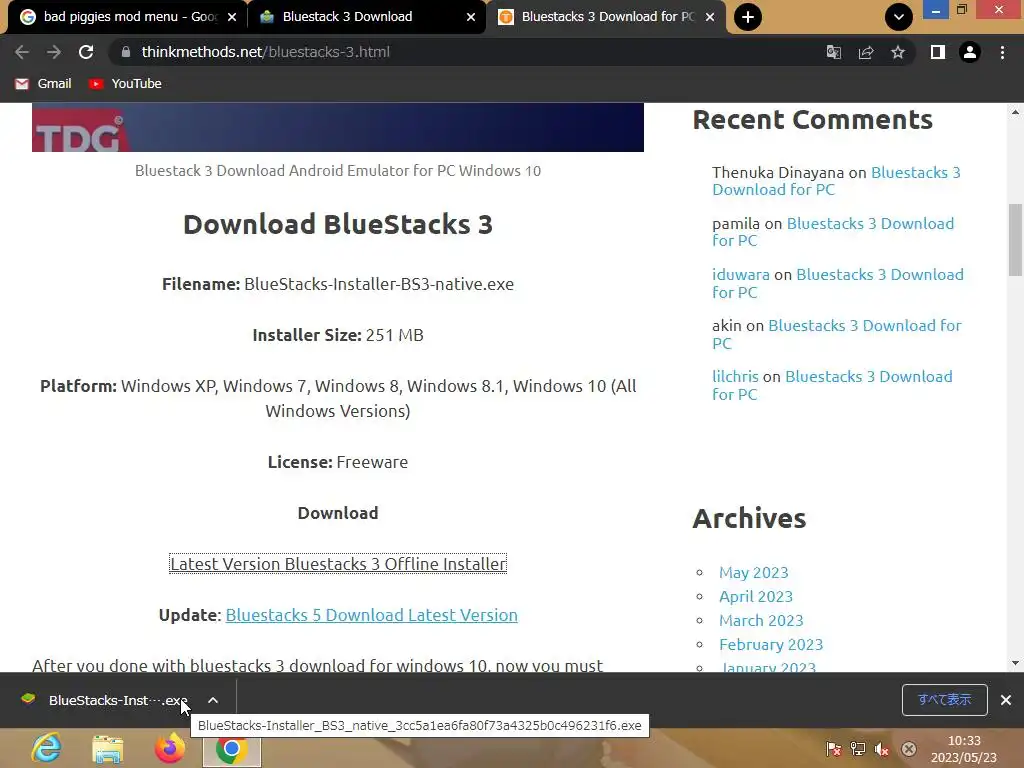Image resolution: width=1024 pixels, height=768 pixels.
Task: Open the taskbar clock and date
Action: tap(964, 749)
